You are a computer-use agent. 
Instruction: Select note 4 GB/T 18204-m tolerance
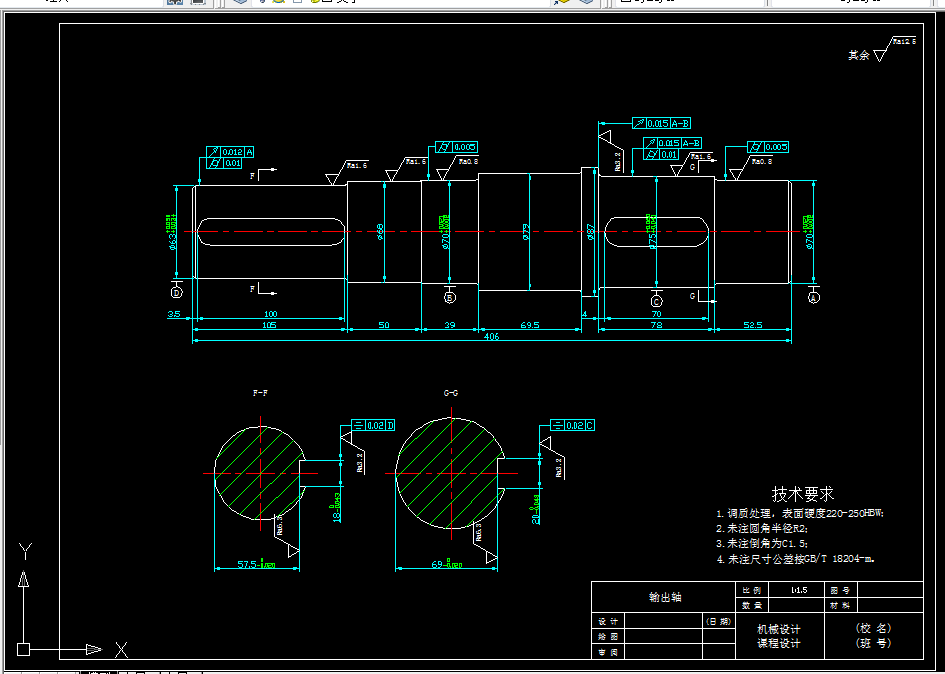click(x=796, y=559)
